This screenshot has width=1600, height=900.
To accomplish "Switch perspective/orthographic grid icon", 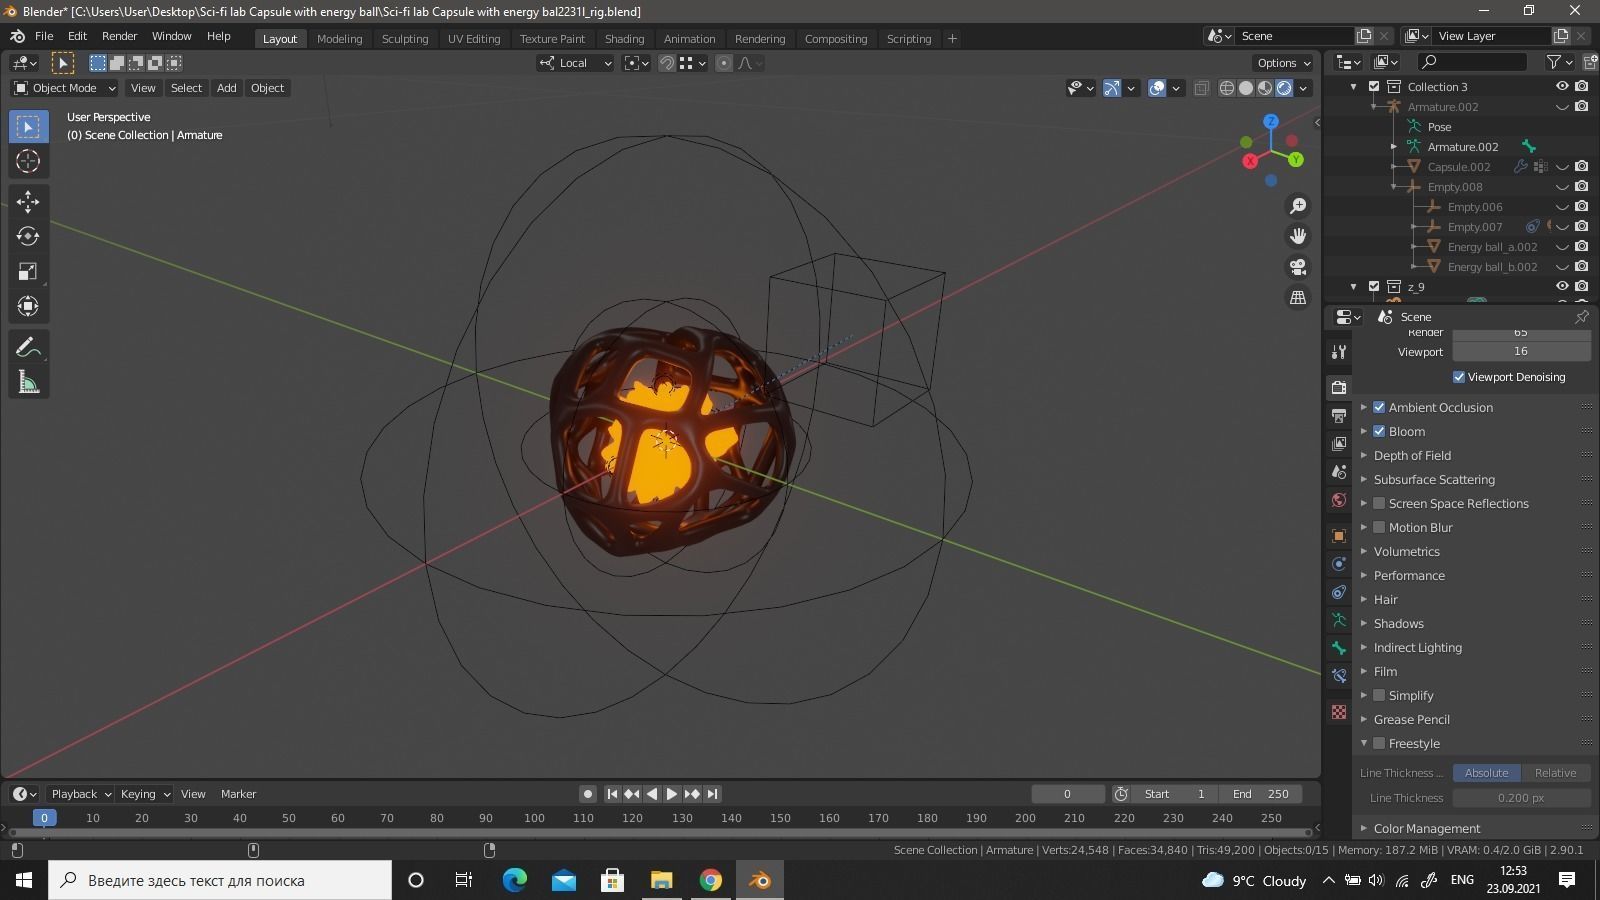I will click(x=1298, y=298).
